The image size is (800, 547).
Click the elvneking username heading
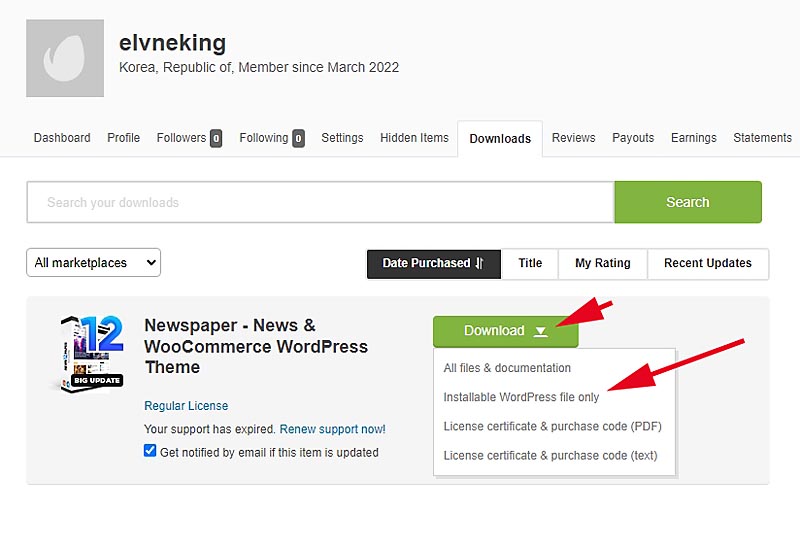[172, 42]
